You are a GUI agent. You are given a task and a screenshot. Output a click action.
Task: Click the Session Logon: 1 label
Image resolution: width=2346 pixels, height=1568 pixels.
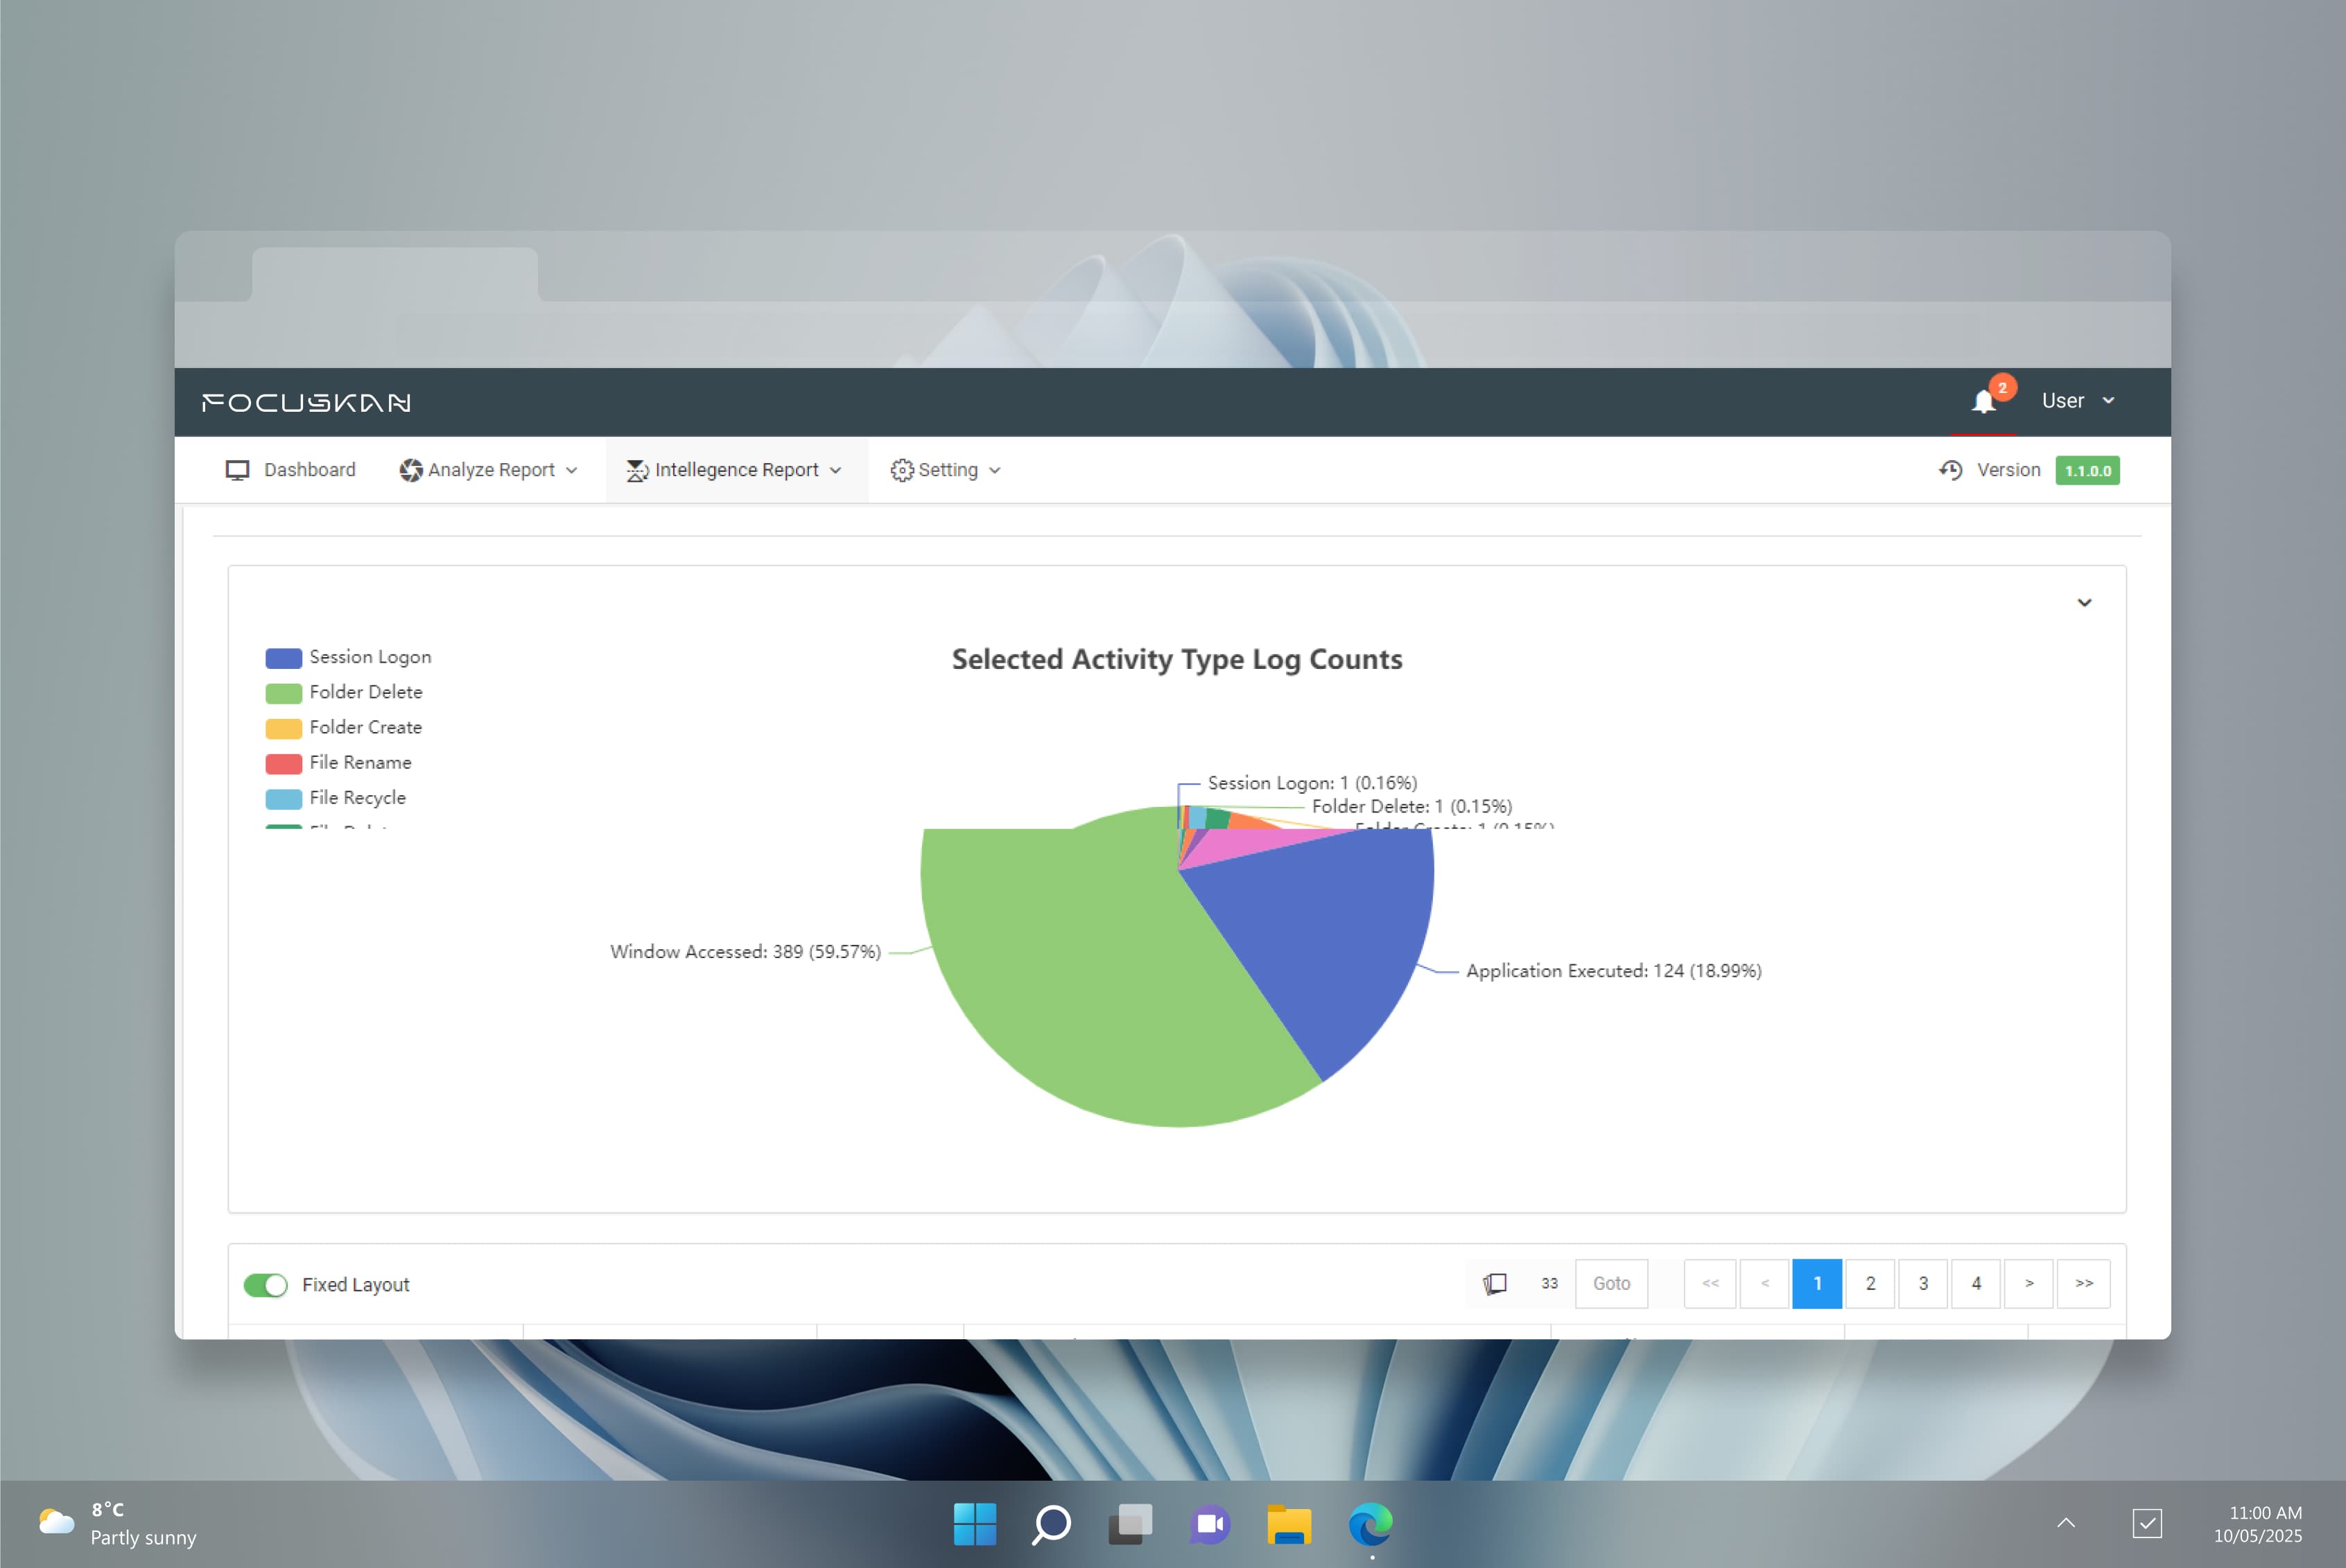coord(1312,783)
